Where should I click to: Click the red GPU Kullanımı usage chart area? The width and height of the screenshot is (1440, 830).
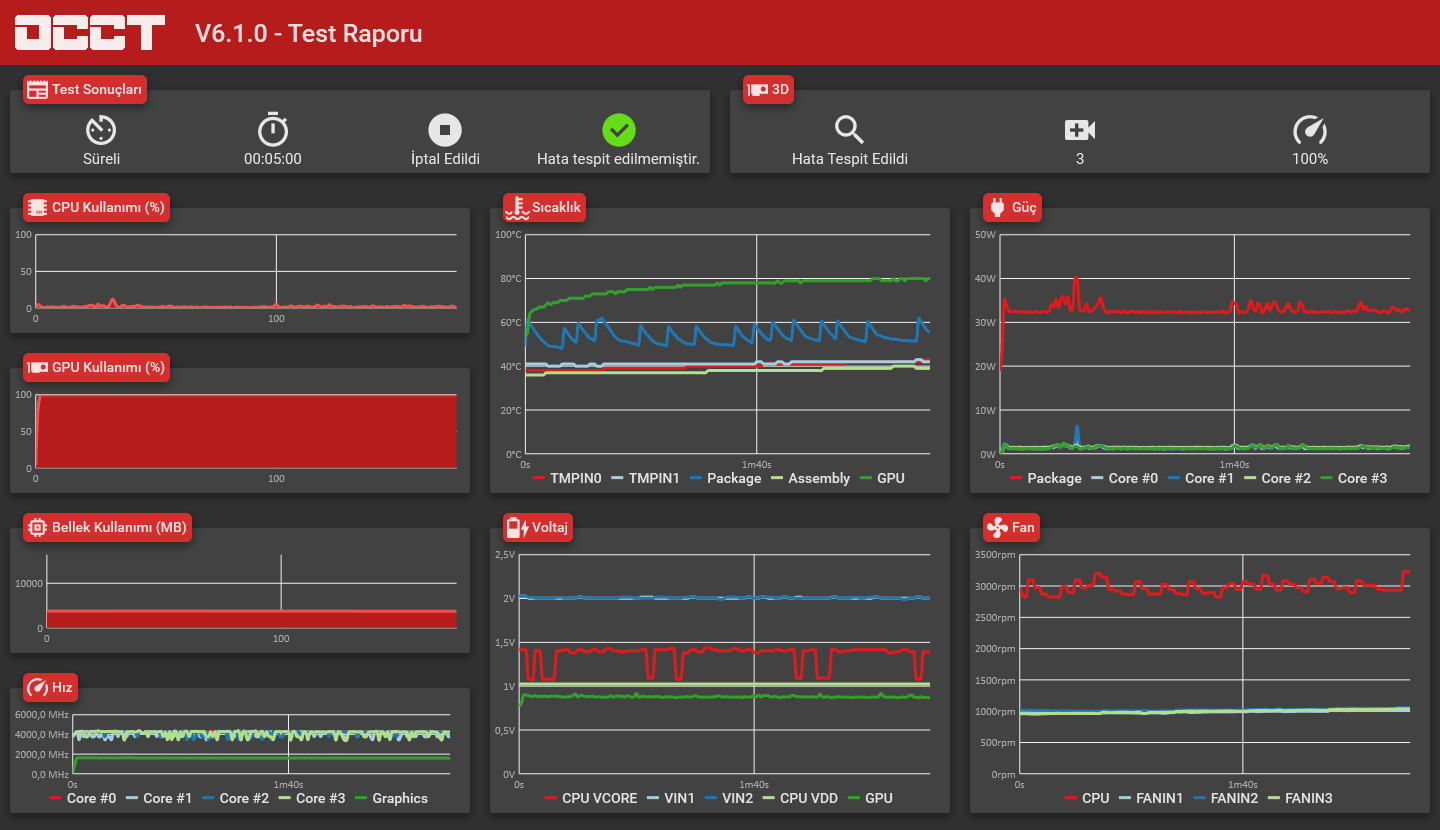(x=246, y=431)
